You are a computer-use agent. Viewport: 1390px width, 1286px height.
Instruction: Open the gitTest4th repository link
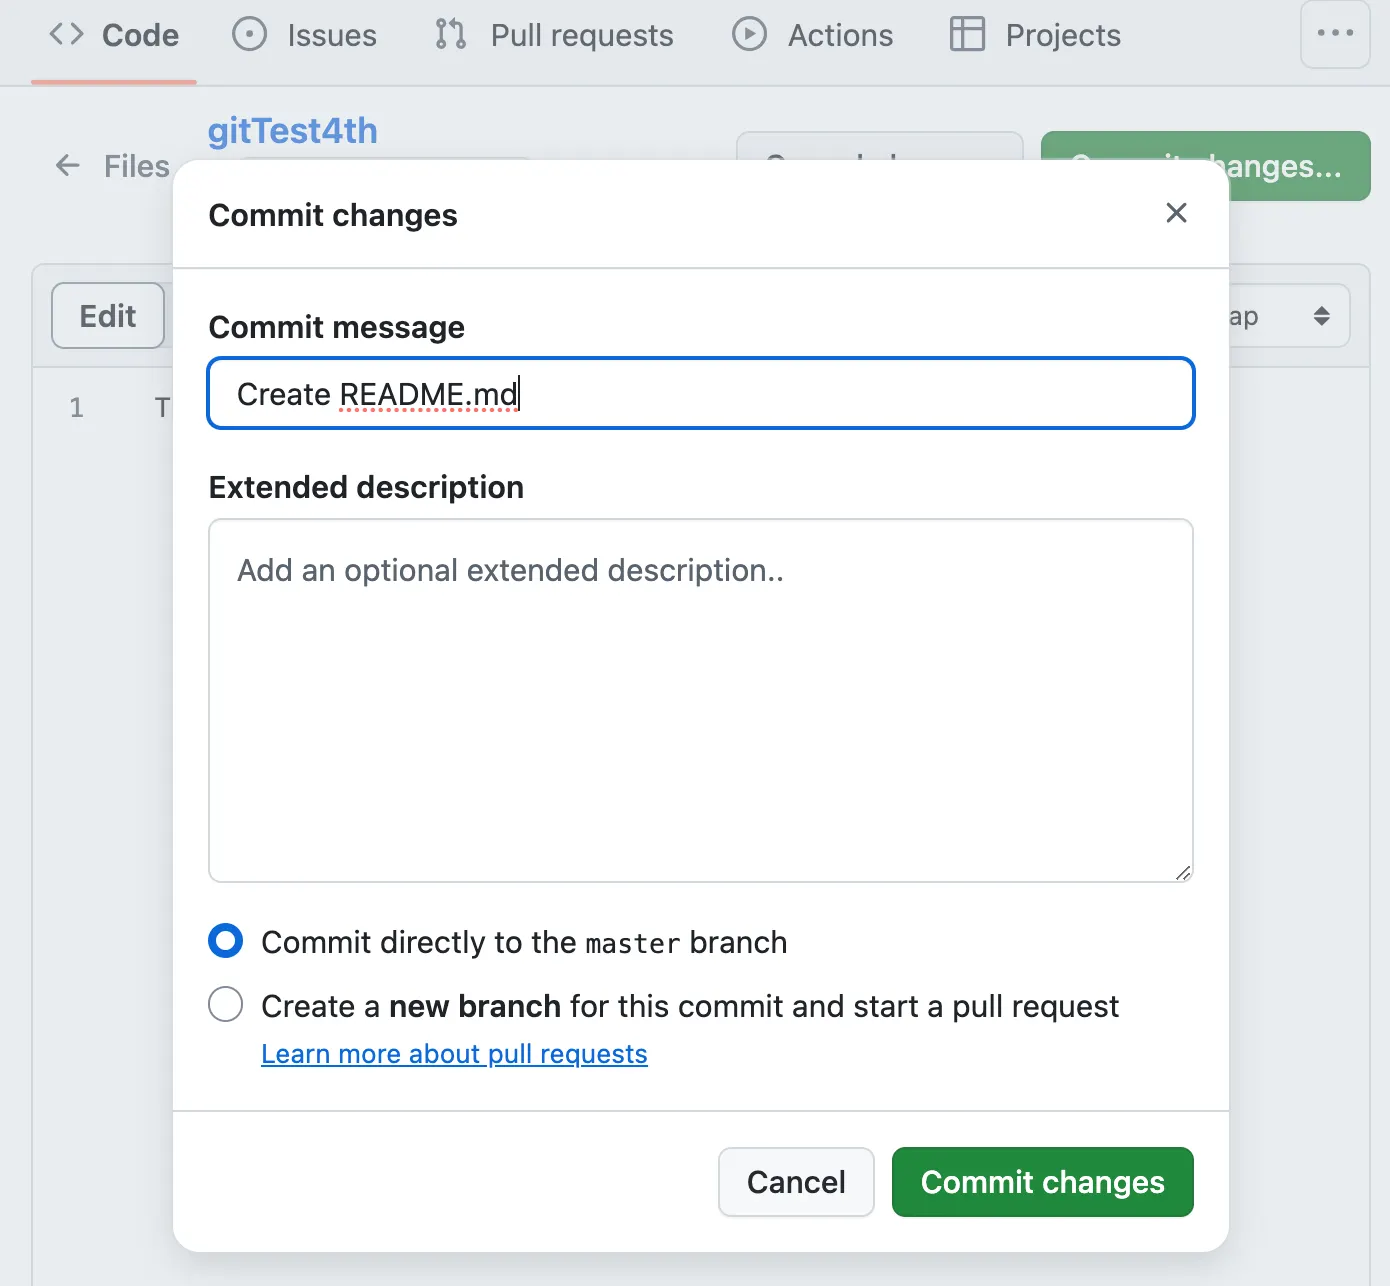coord(292,131)
